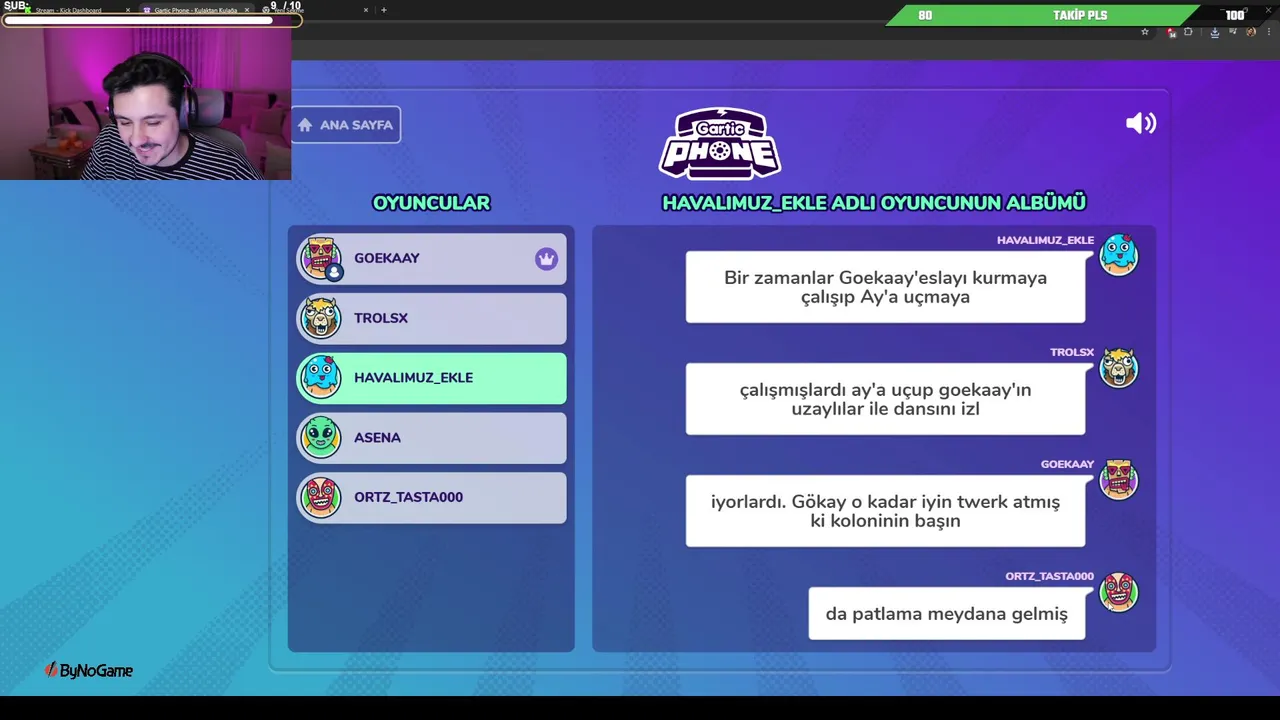Viewport: 1280px width, 720px height.
Task: Open the browser profile avatar
Action: (1251, 32)
